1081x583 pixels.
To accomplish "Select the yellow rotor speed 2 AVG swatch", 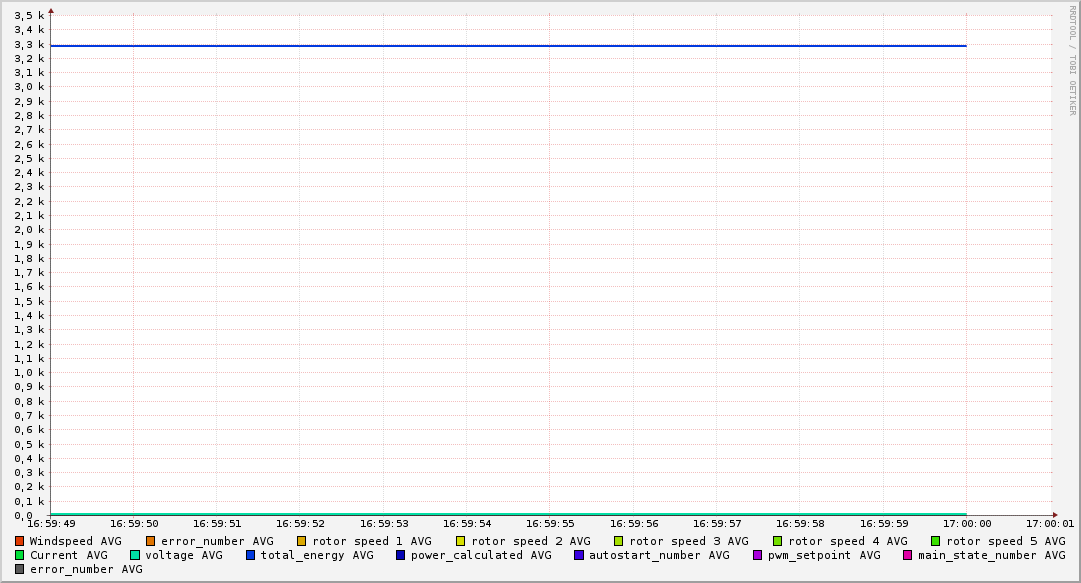I will click(x=461, y=541).
